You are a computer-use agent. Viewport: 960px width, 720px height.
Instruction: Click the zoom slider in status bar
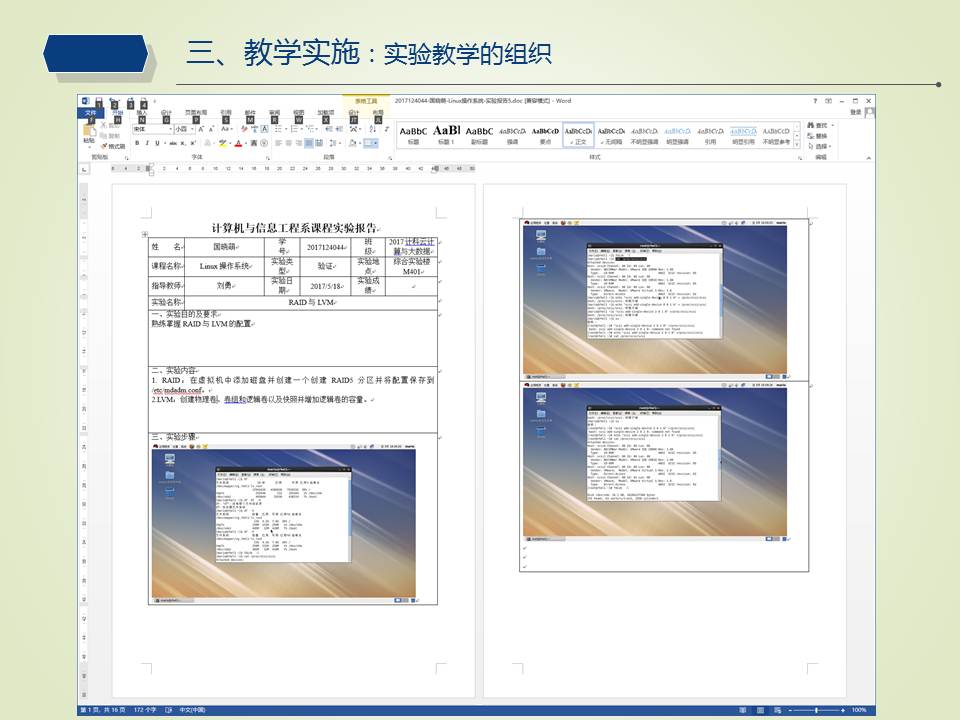[x=815, y=710]
